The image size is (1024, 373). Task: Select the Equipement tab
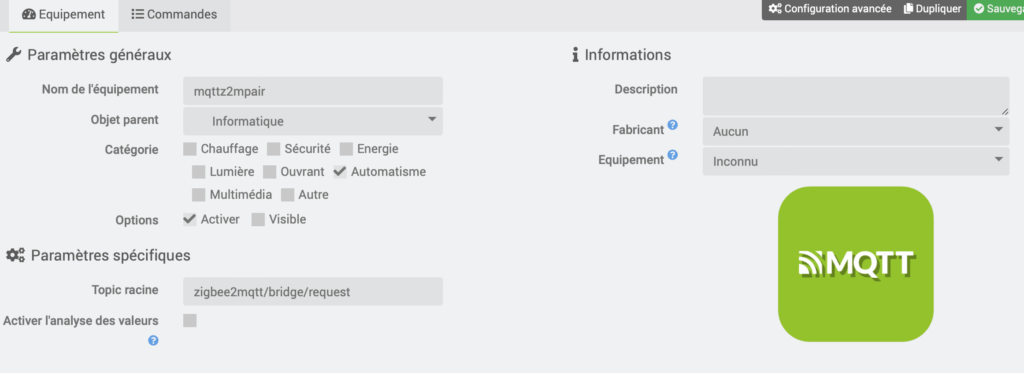[64, 14]
